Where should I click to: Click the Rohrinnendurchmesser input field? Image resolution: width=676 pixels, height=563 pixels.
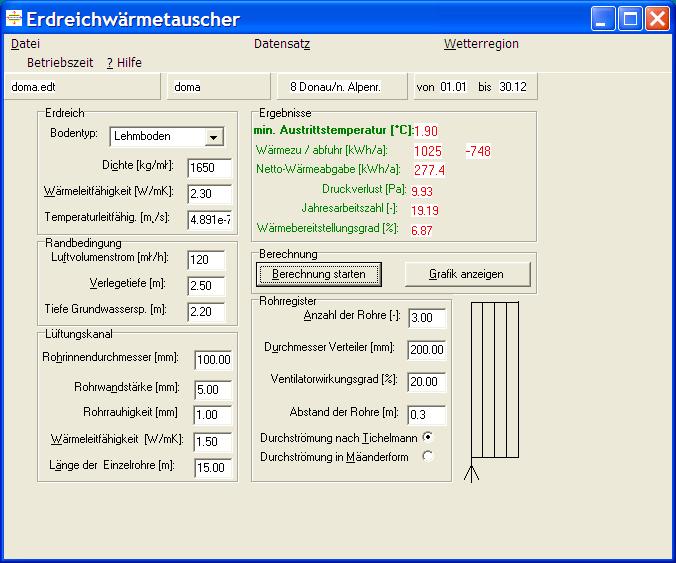pyautogui.click(x=213, y=360)
